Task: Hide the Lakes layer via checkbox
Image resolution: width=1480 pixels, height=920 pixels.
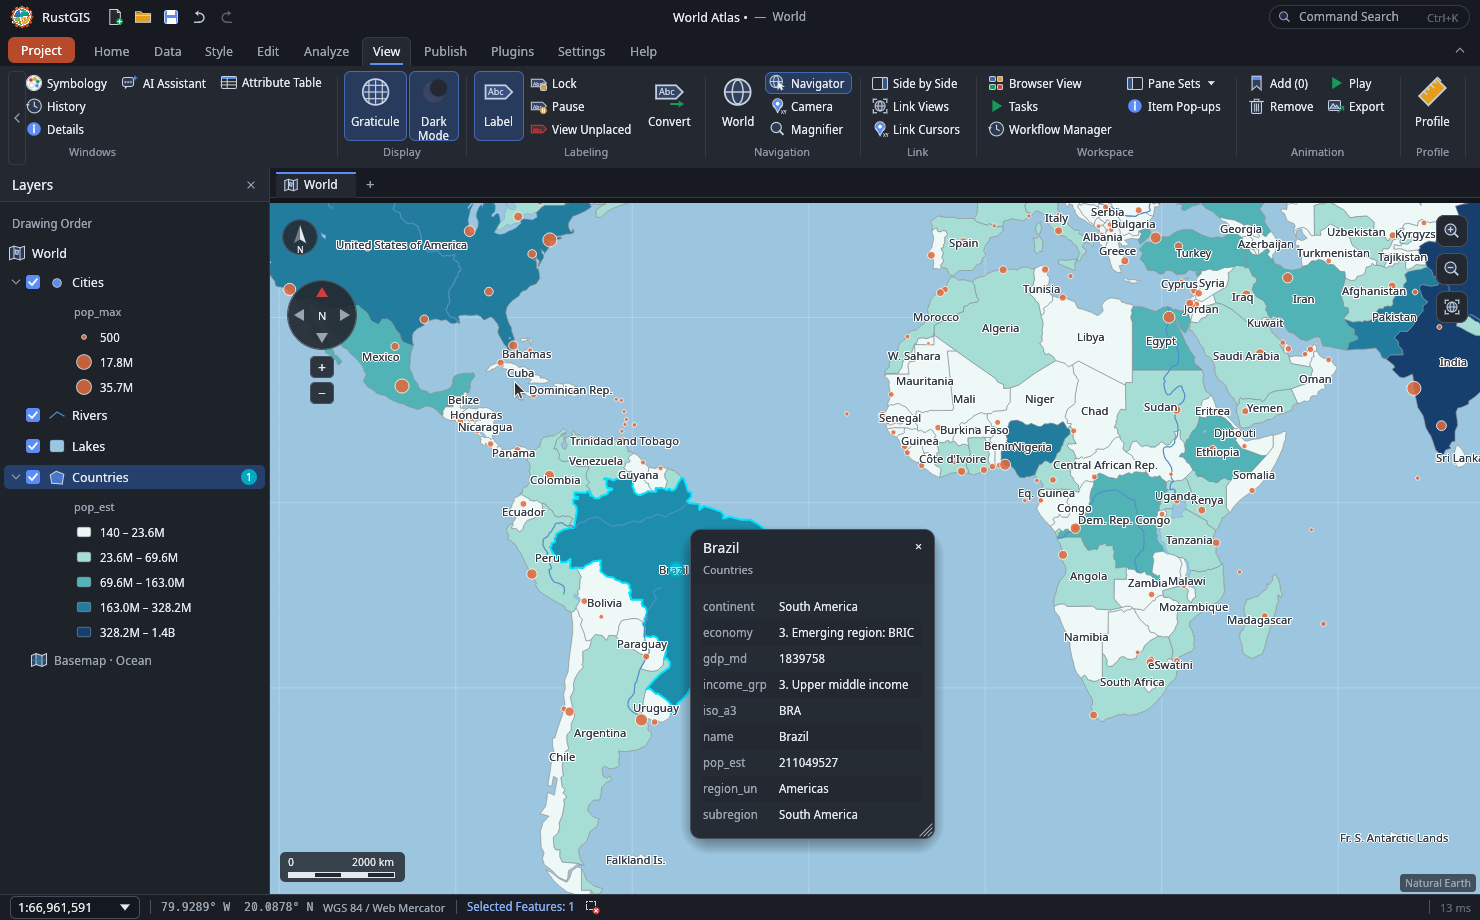Action: [33, 446]
